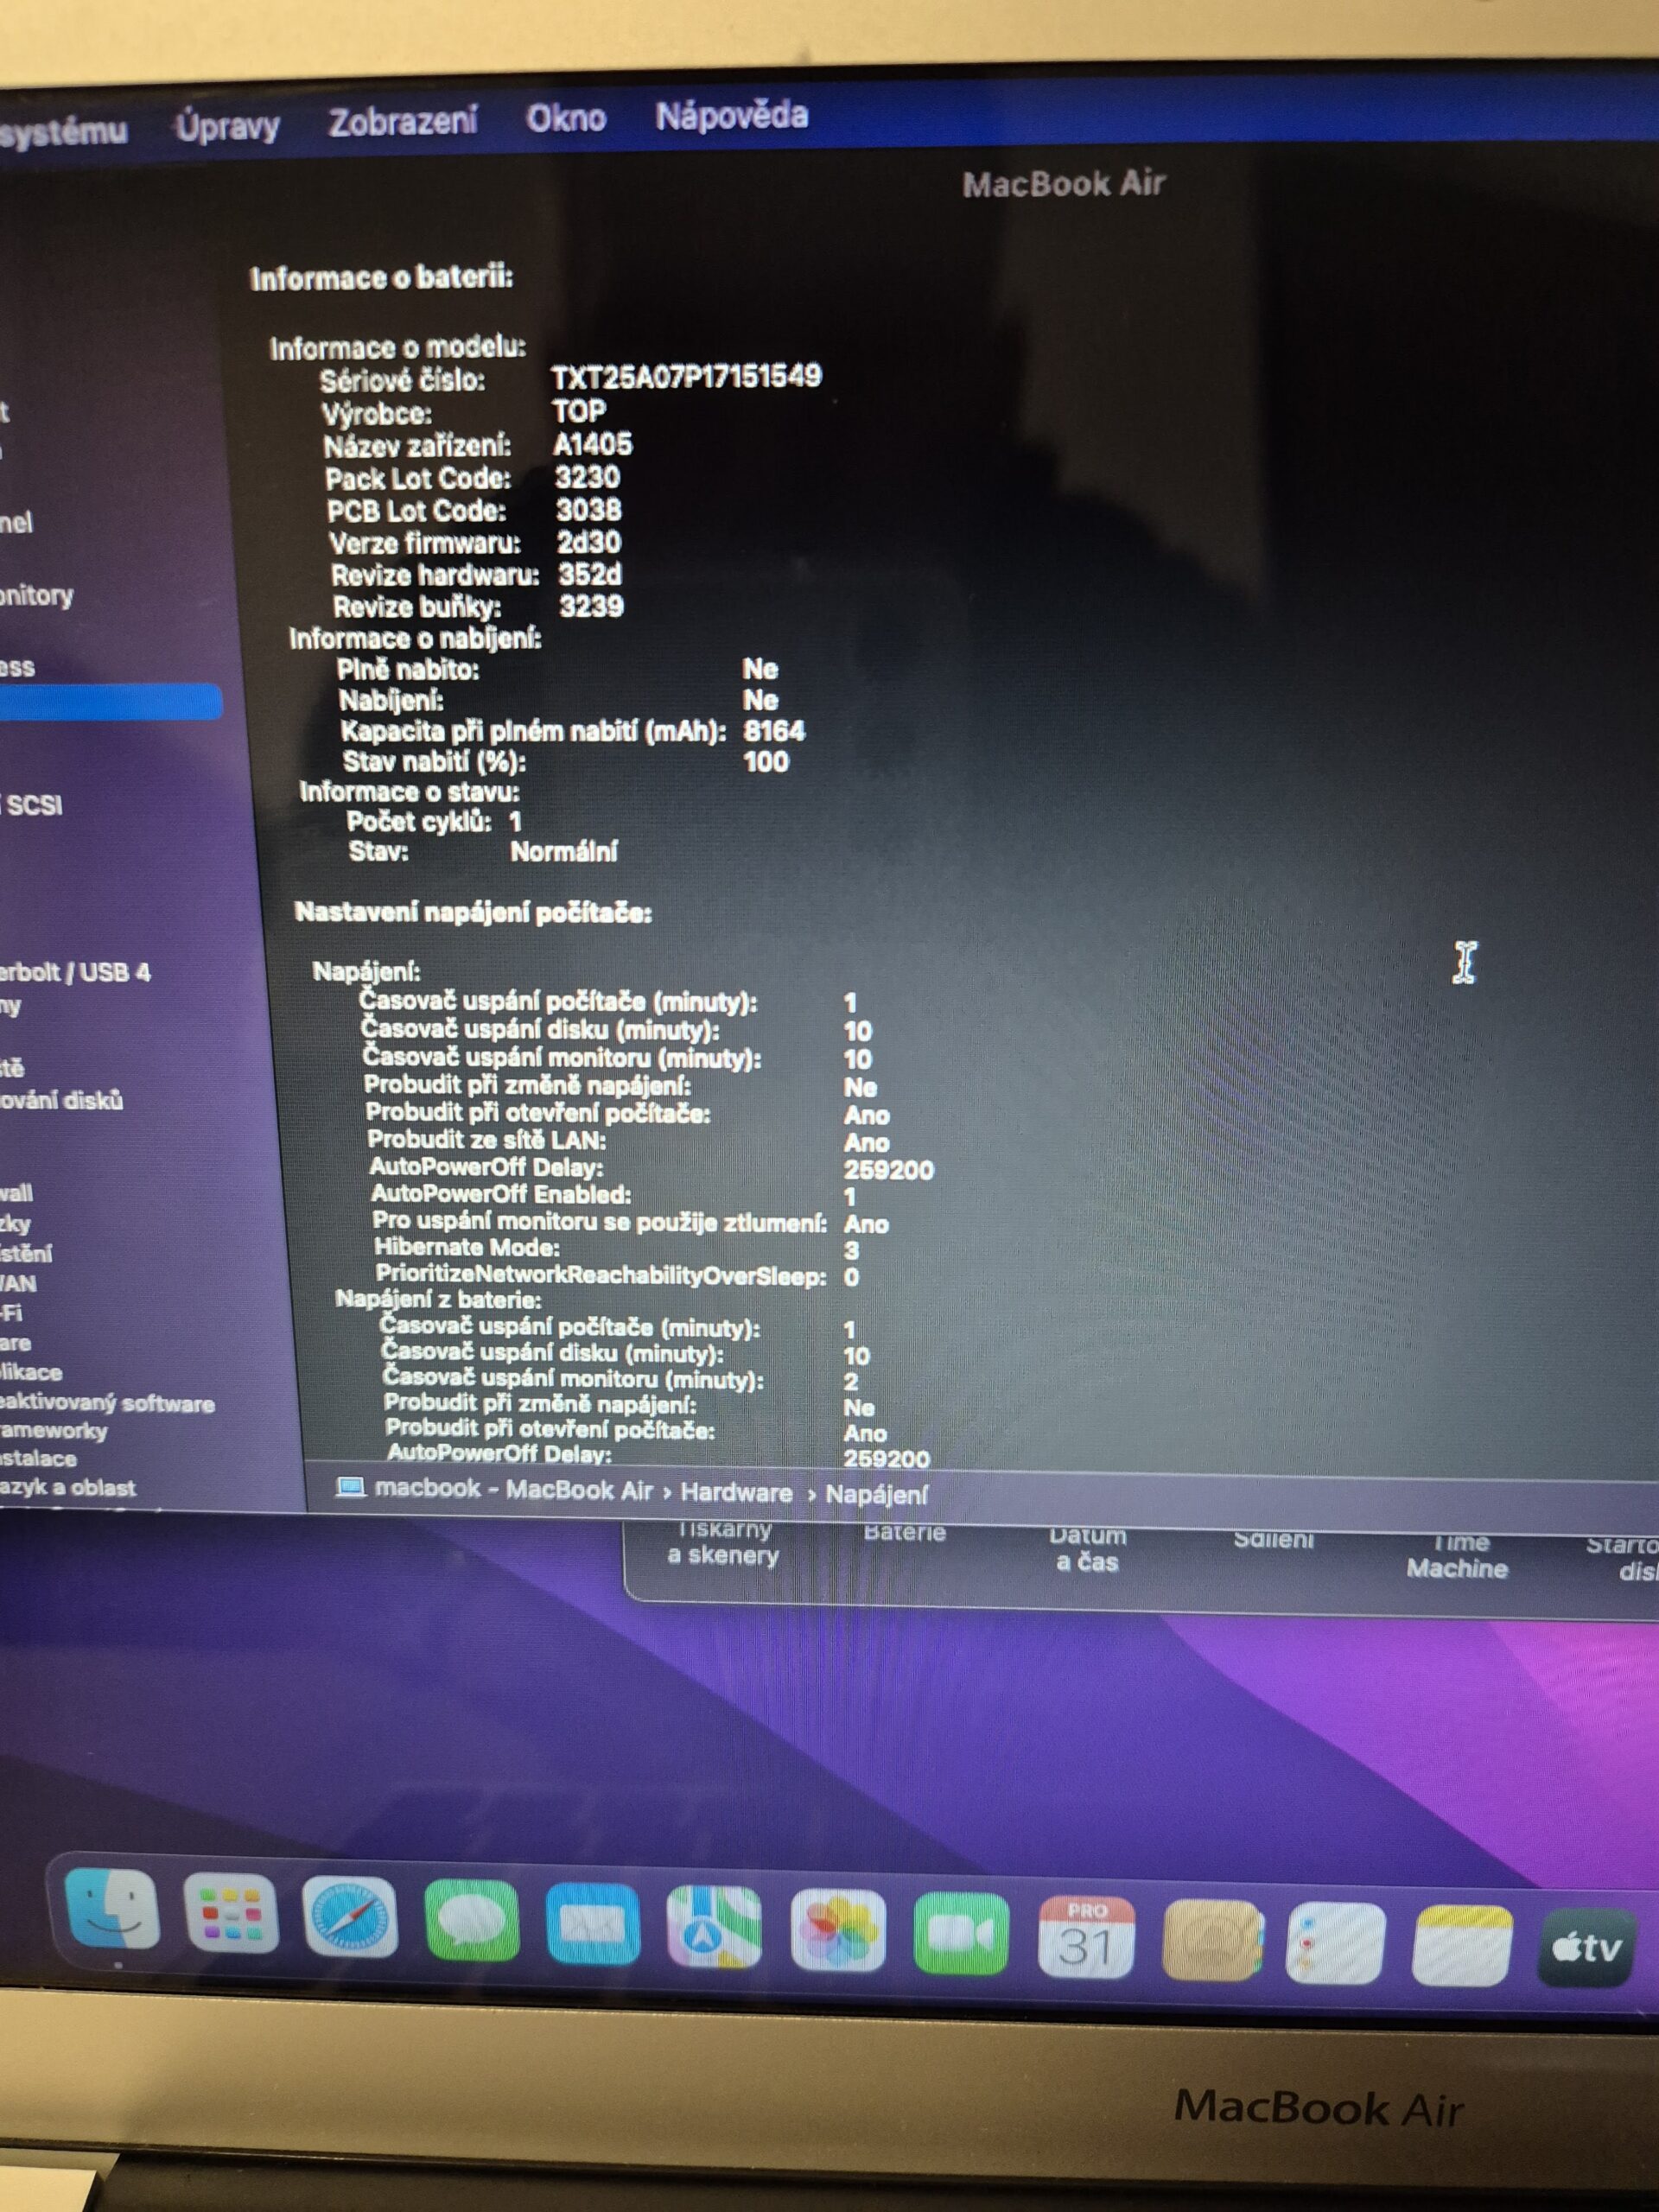This screenshot has height=2212, width=1659.
Task: Click the 'AutoPowerOff Enabled:' label
Action: [501, 1193]
